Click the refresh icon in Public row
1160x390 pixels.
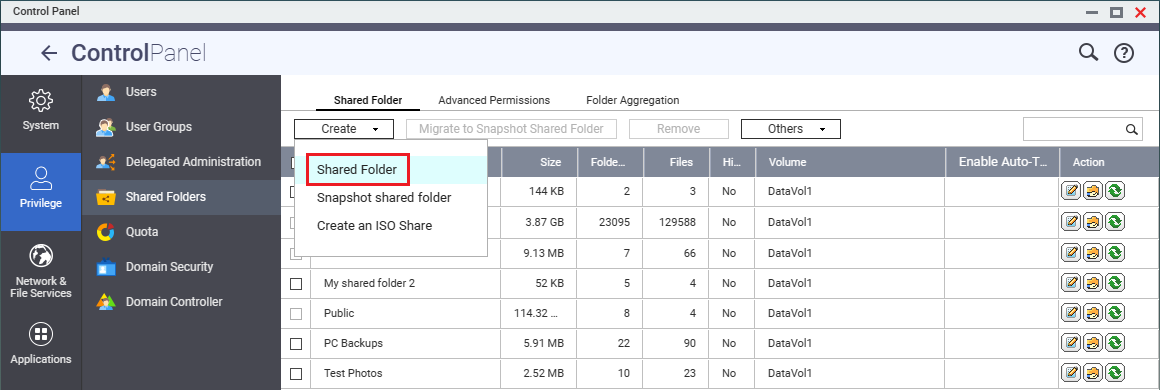coord(1115,312)
